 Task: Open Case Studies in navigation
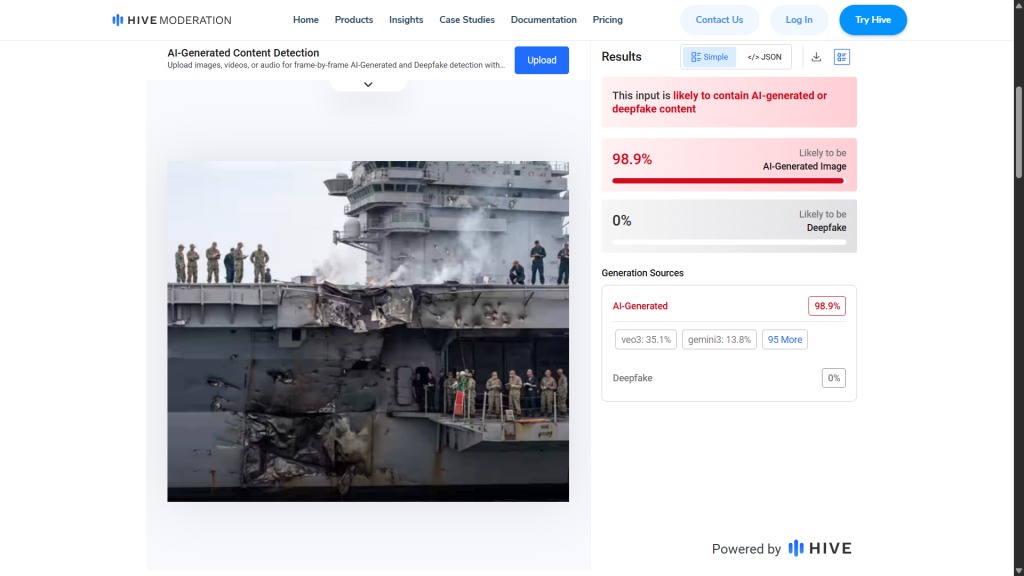pyautogui.click(x=467, y=20)
